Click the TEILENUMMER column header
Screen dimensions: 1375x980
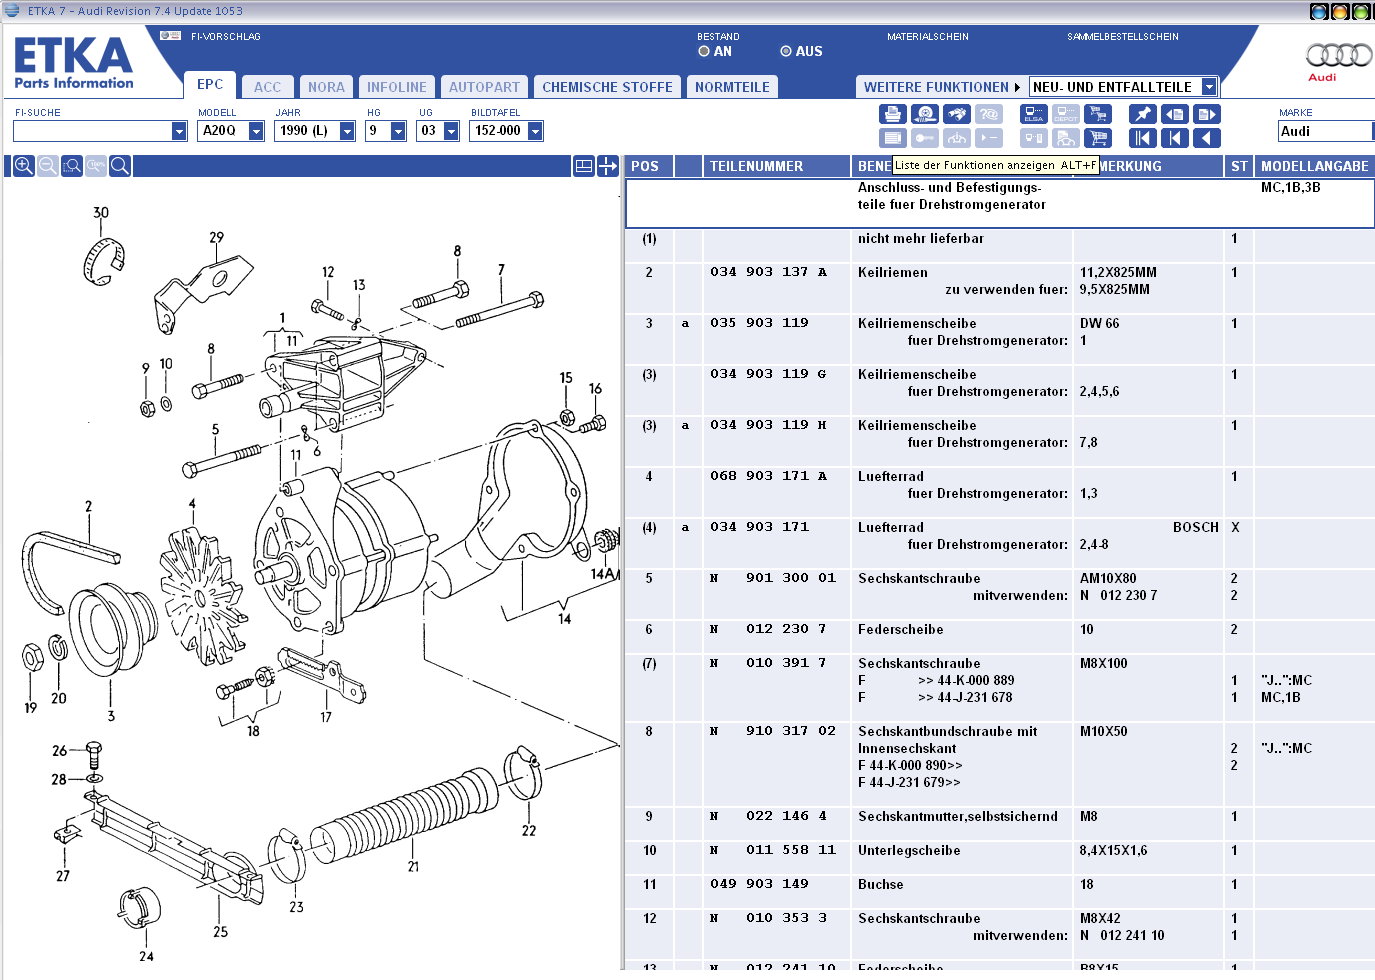[x=756, y=166]
